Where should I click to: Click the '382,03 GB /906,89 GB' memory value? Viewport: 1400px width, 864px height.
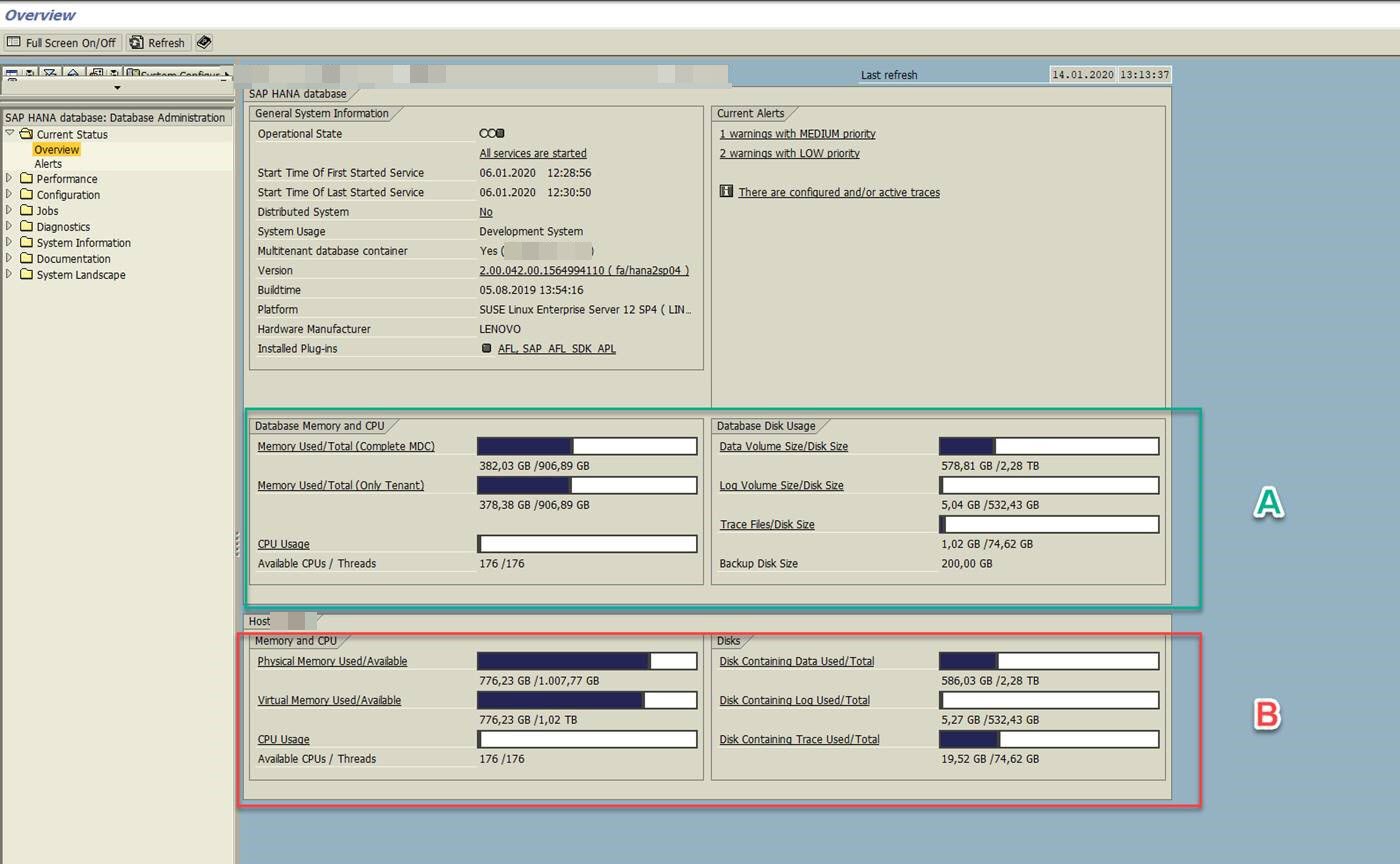coord(534,466)
